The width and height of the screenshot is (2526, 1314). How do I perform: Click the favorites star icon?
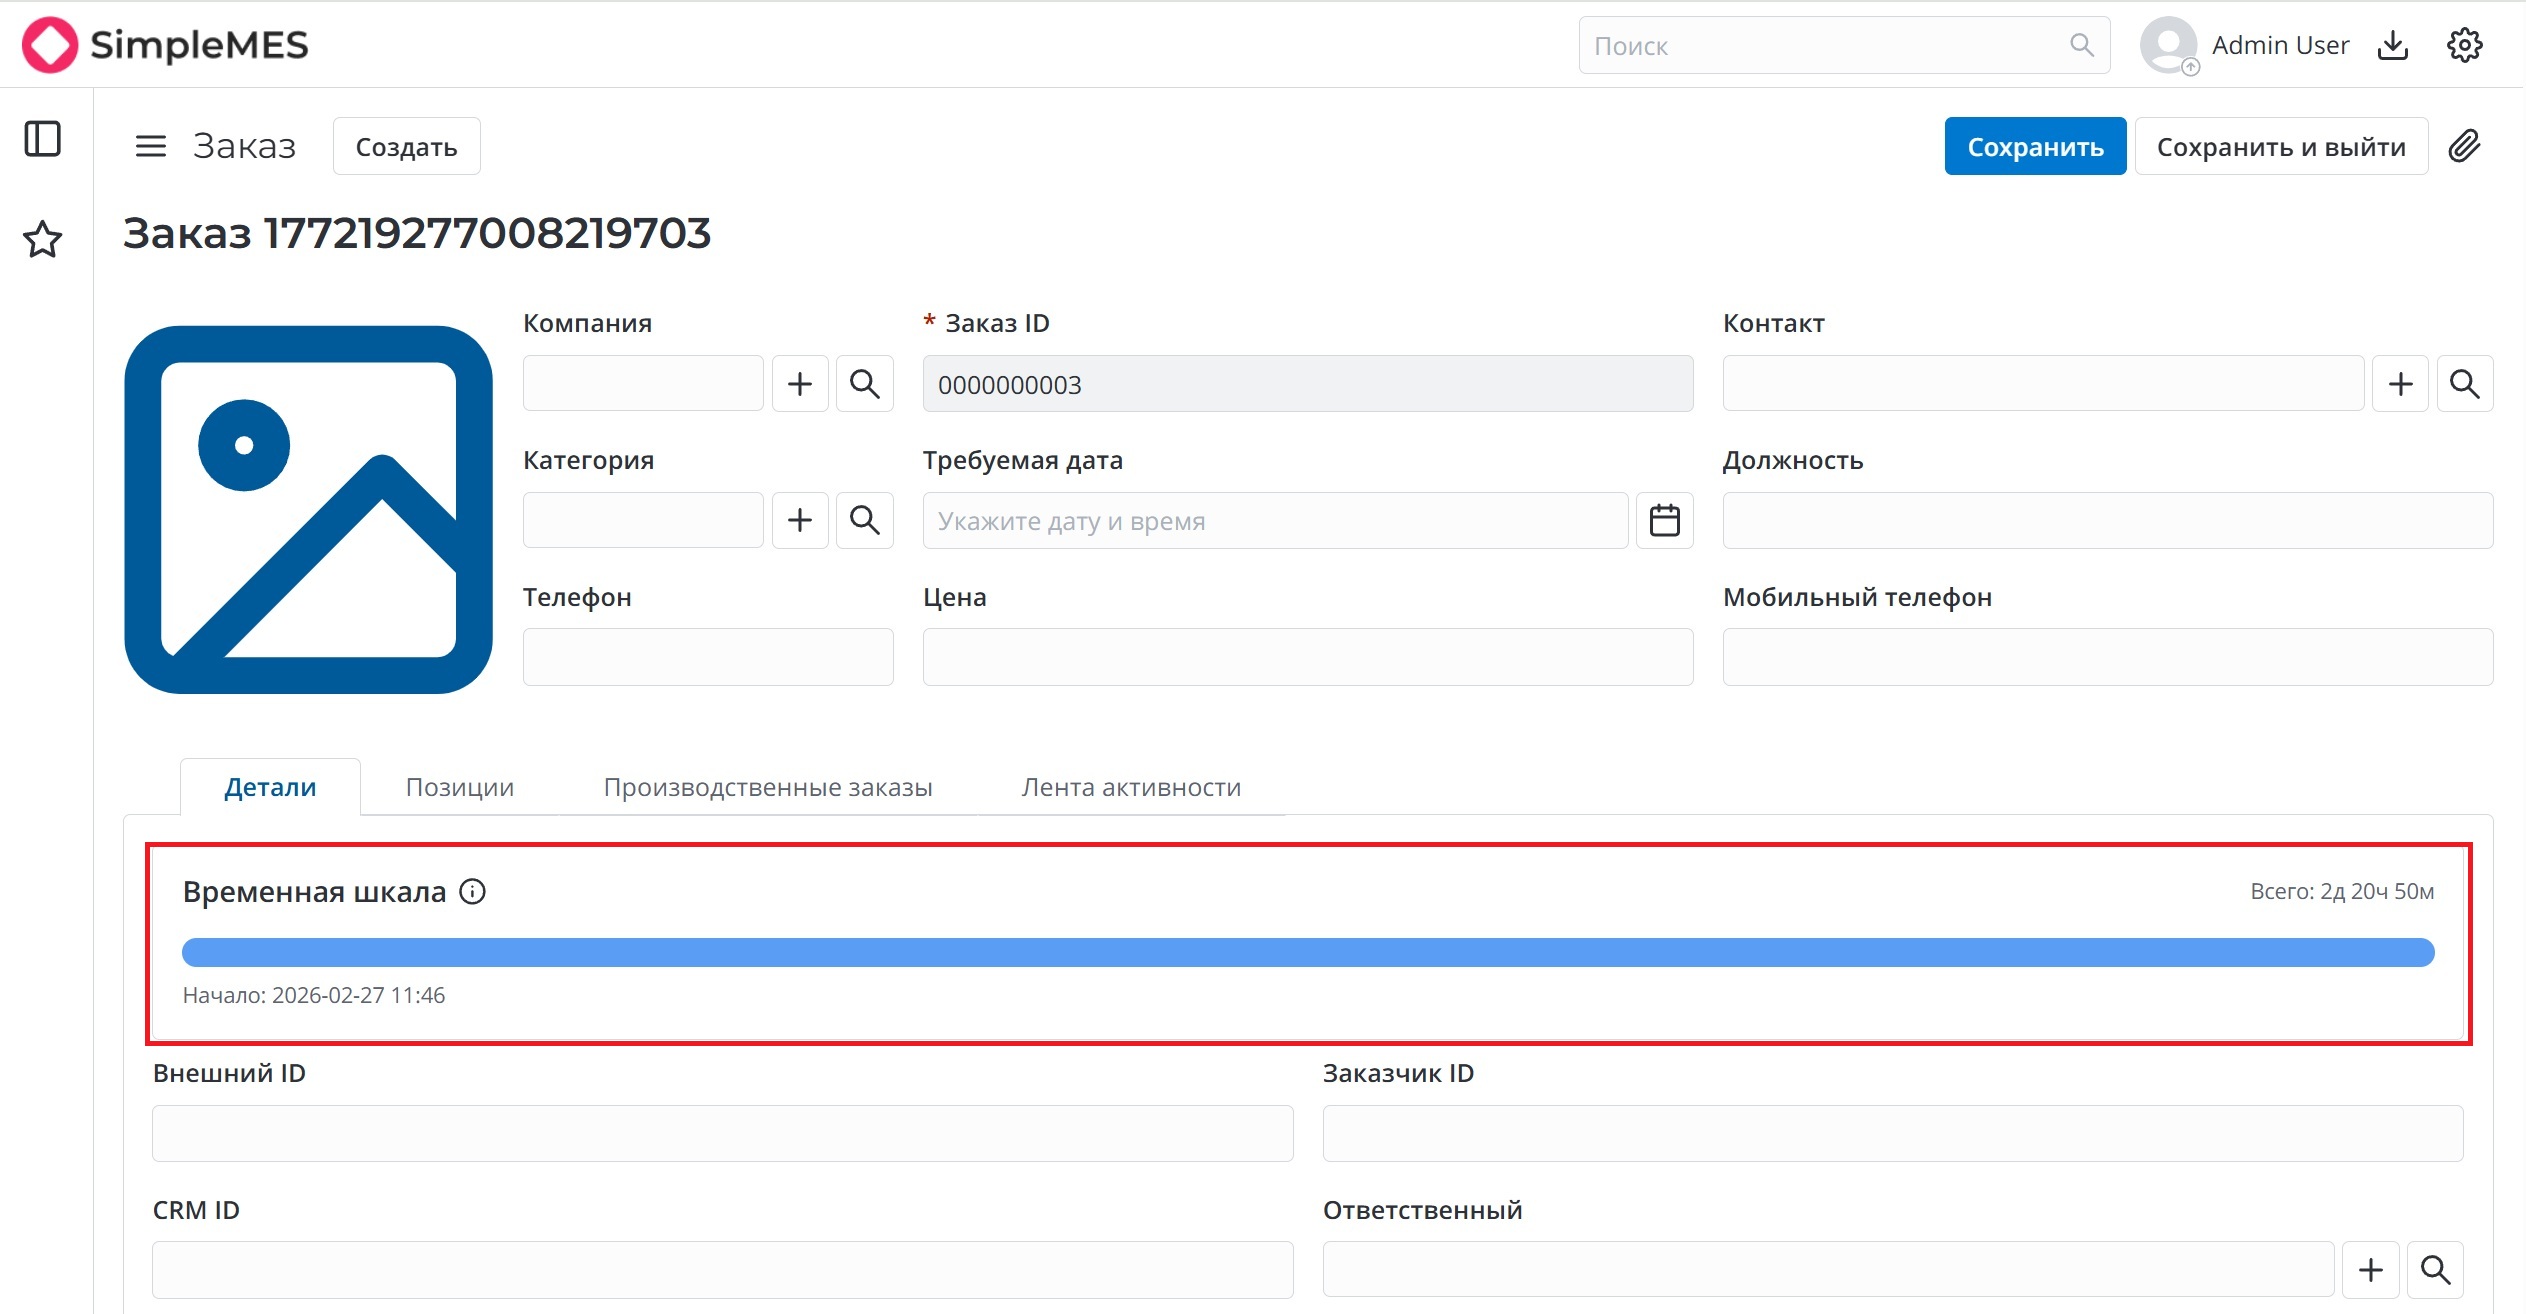pos(42,239)
